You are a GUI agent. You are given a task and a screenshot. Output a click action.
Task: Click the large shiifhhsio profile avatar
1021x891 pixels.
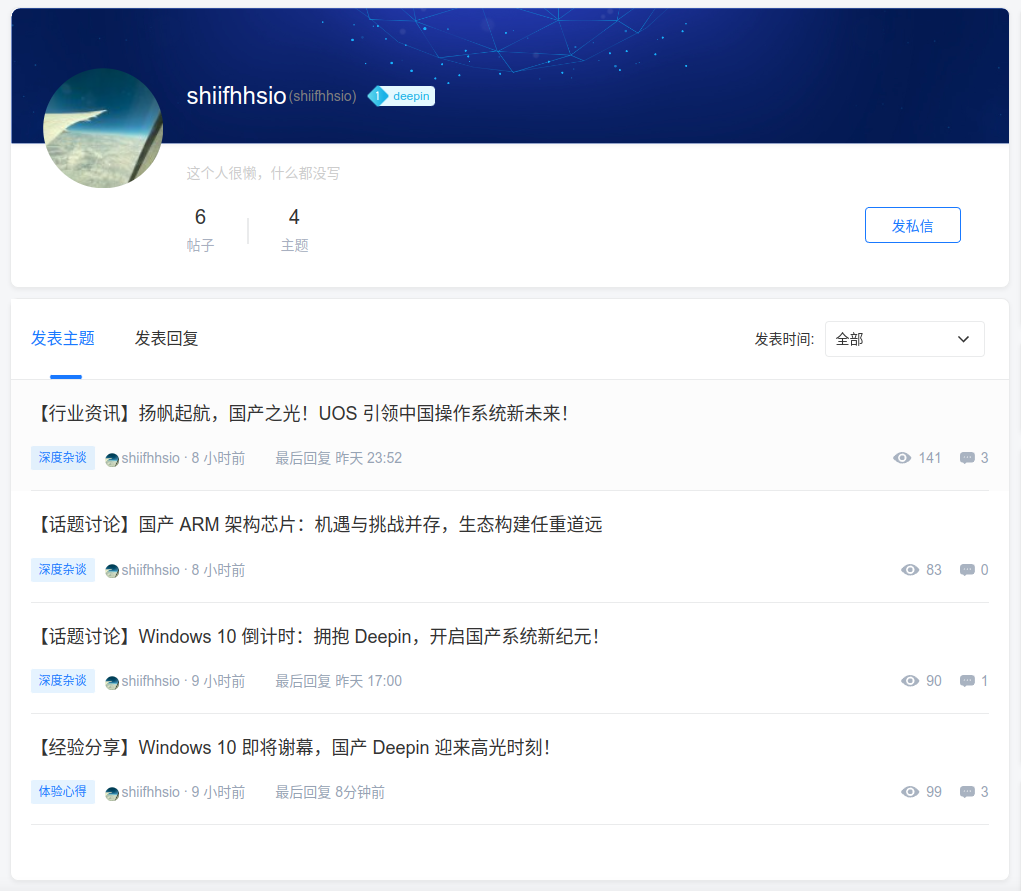[x=103, y=128]
